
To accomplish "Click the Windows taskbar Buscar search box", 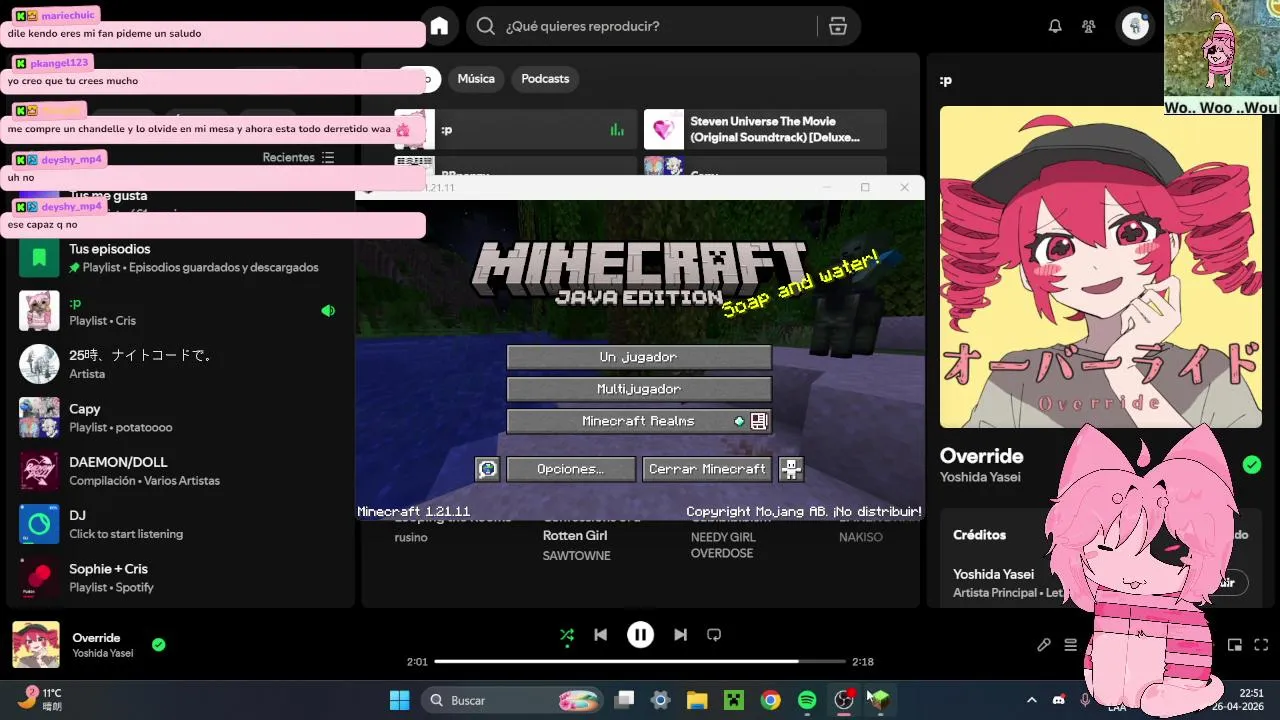I will [514, 700].
